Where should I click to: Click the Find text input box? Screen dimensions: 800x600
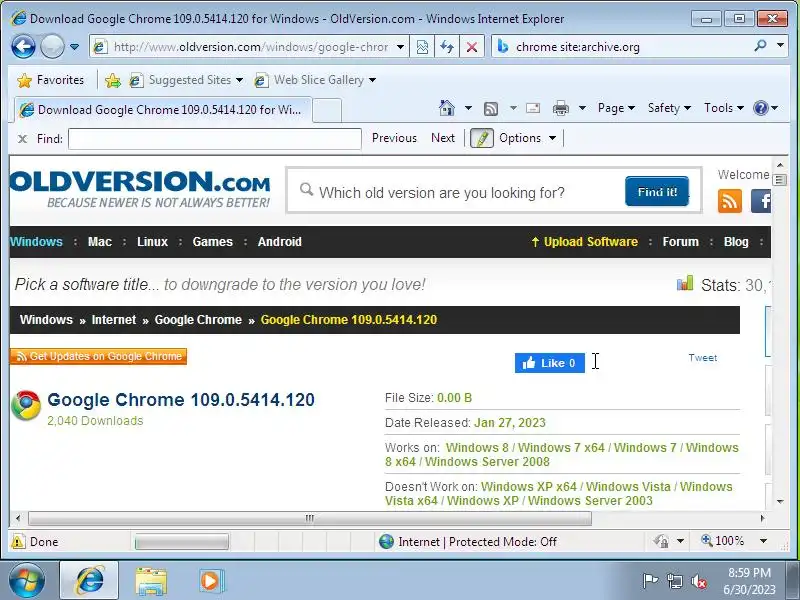coord(215,138)
